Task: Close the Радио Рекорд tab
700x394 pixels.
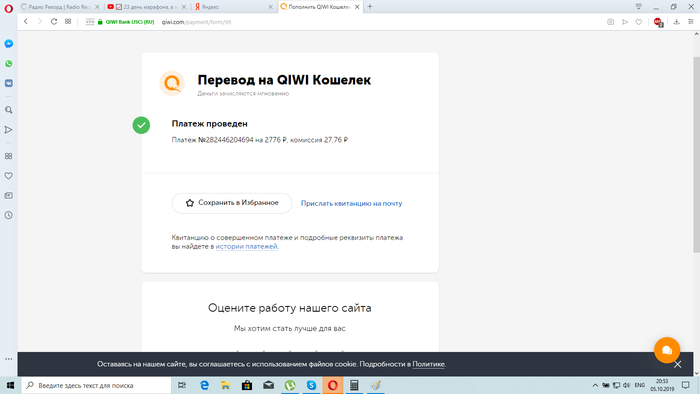Action: [97, 7]
